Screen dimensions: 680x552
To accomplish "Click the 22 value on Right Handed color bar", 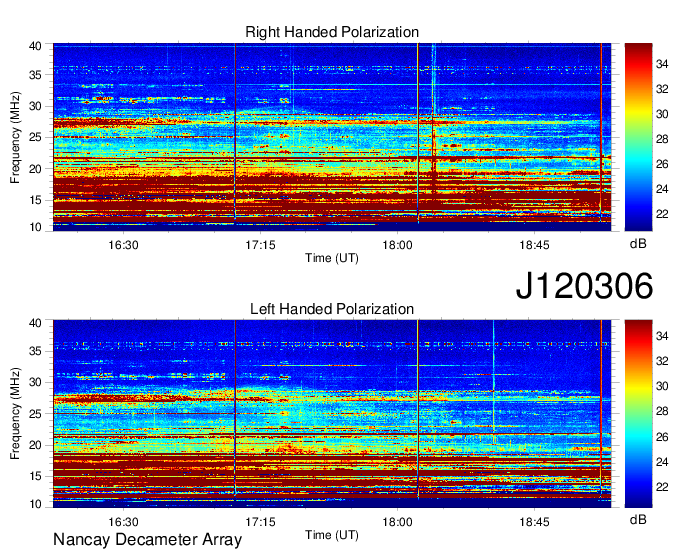I will (662, 214).
